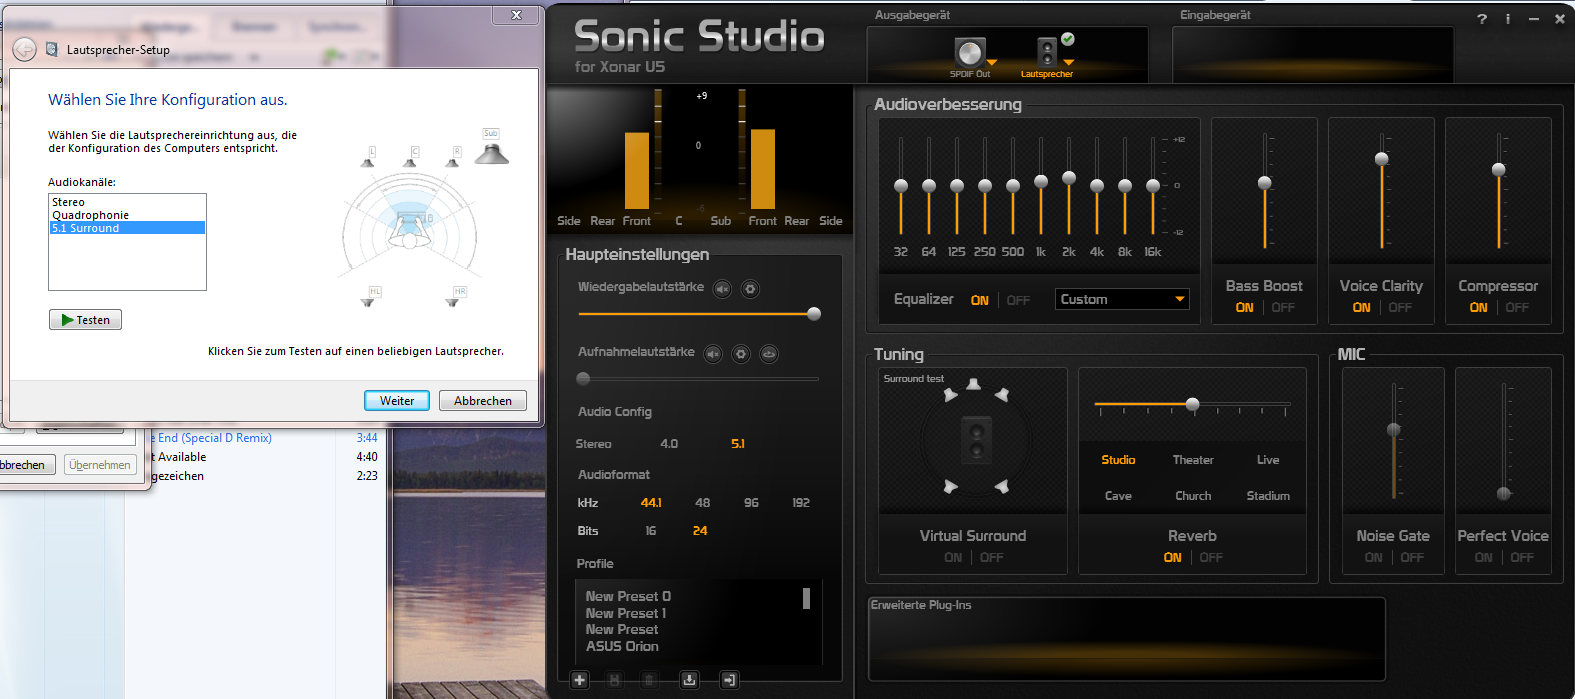Test the rear-left speaker in Surround test
Screen dimensions: 1575x699
coord(950,486)
